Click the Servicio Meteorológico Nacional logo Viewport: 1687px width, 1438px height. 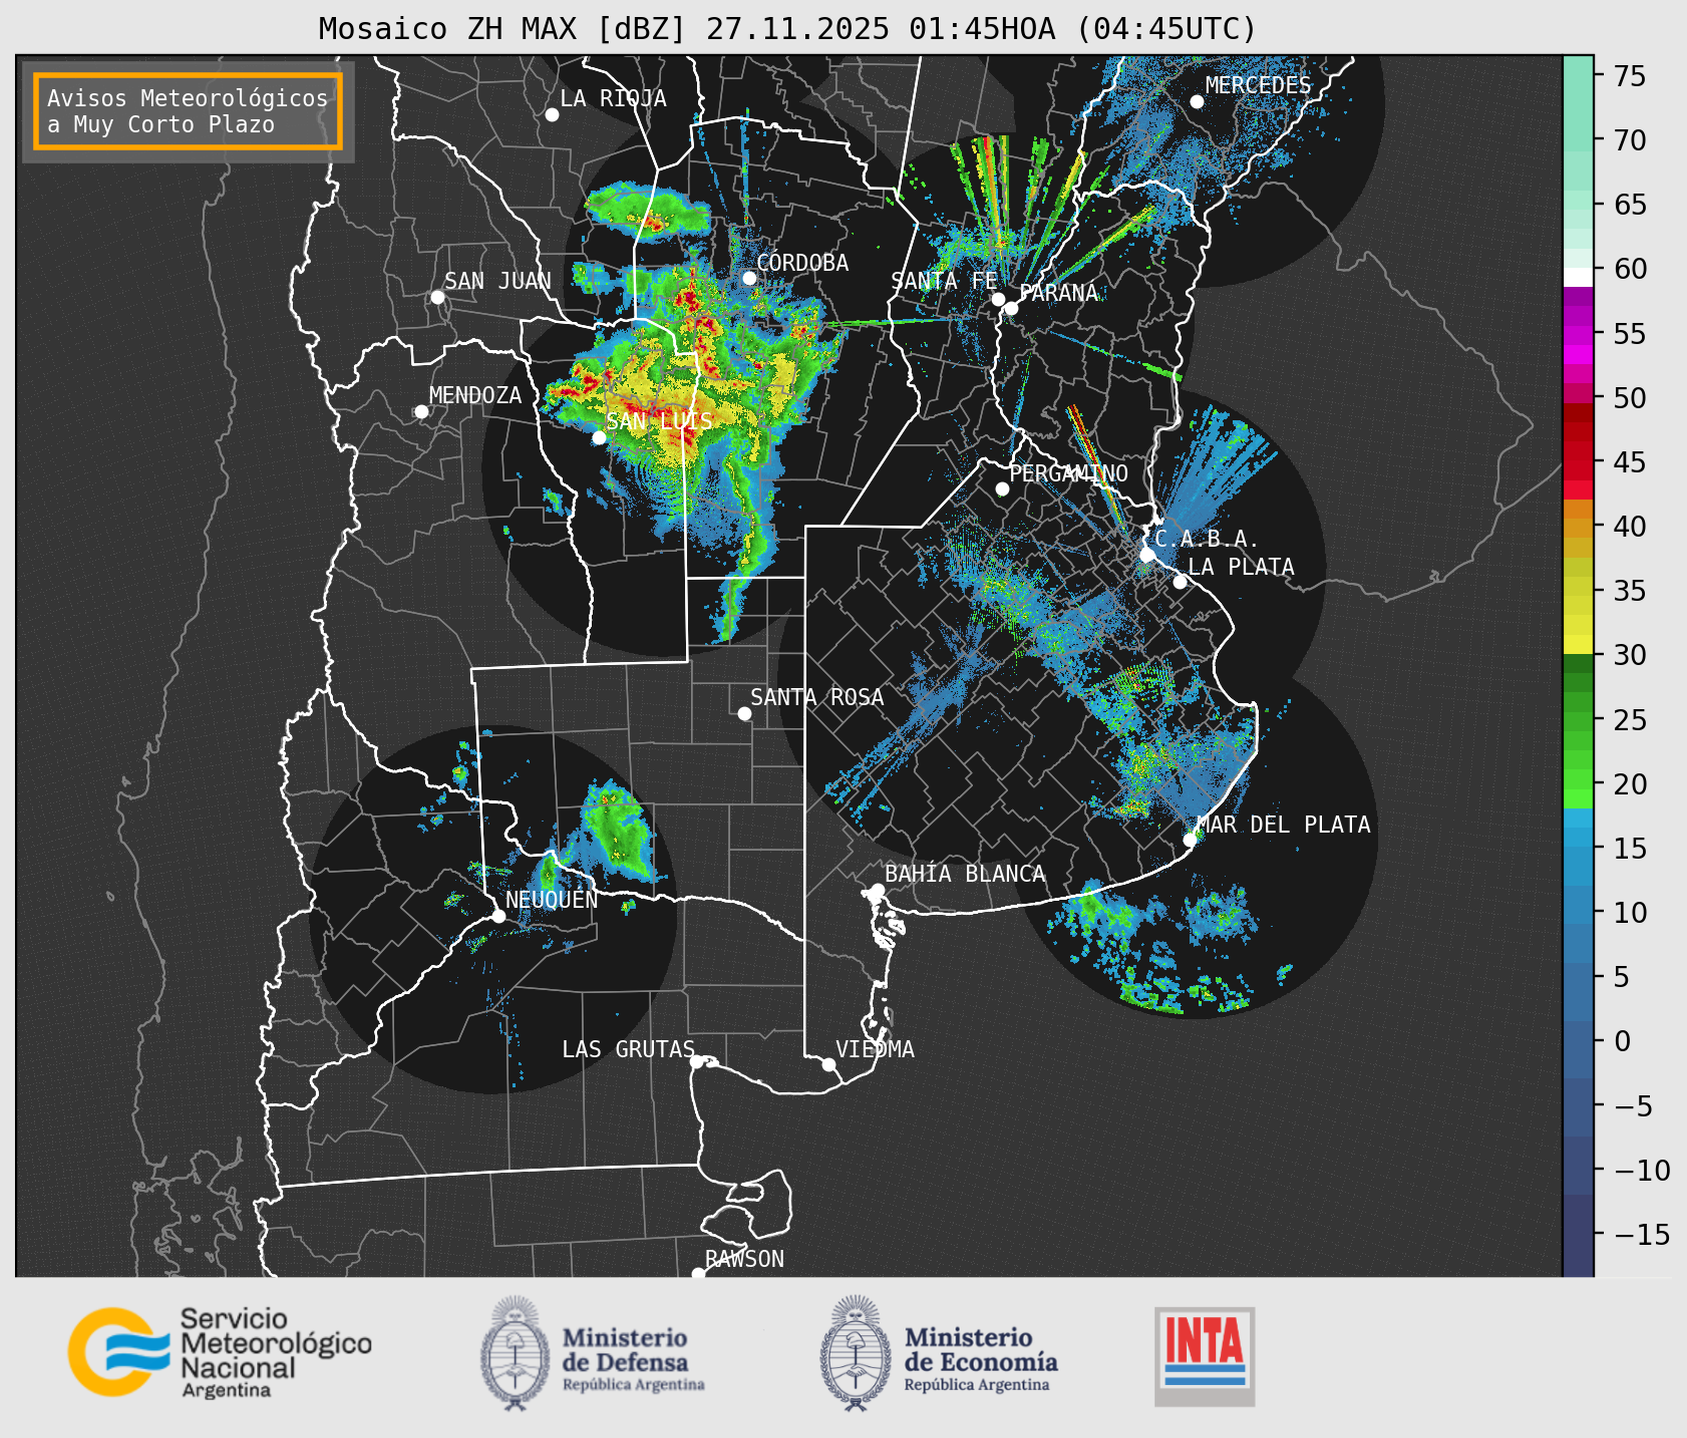point(219,1352)
